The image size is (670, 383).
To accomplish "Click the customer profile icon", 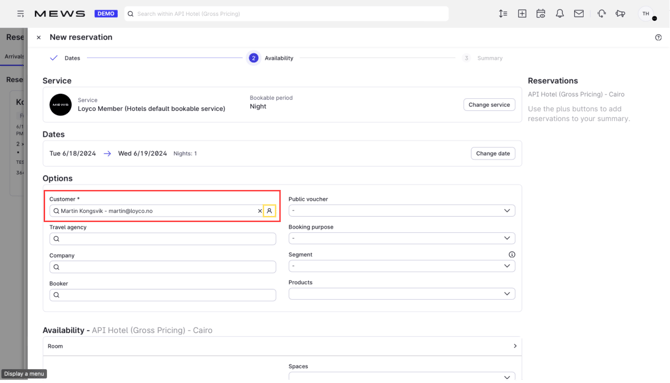I will click(x=269, y=211).
